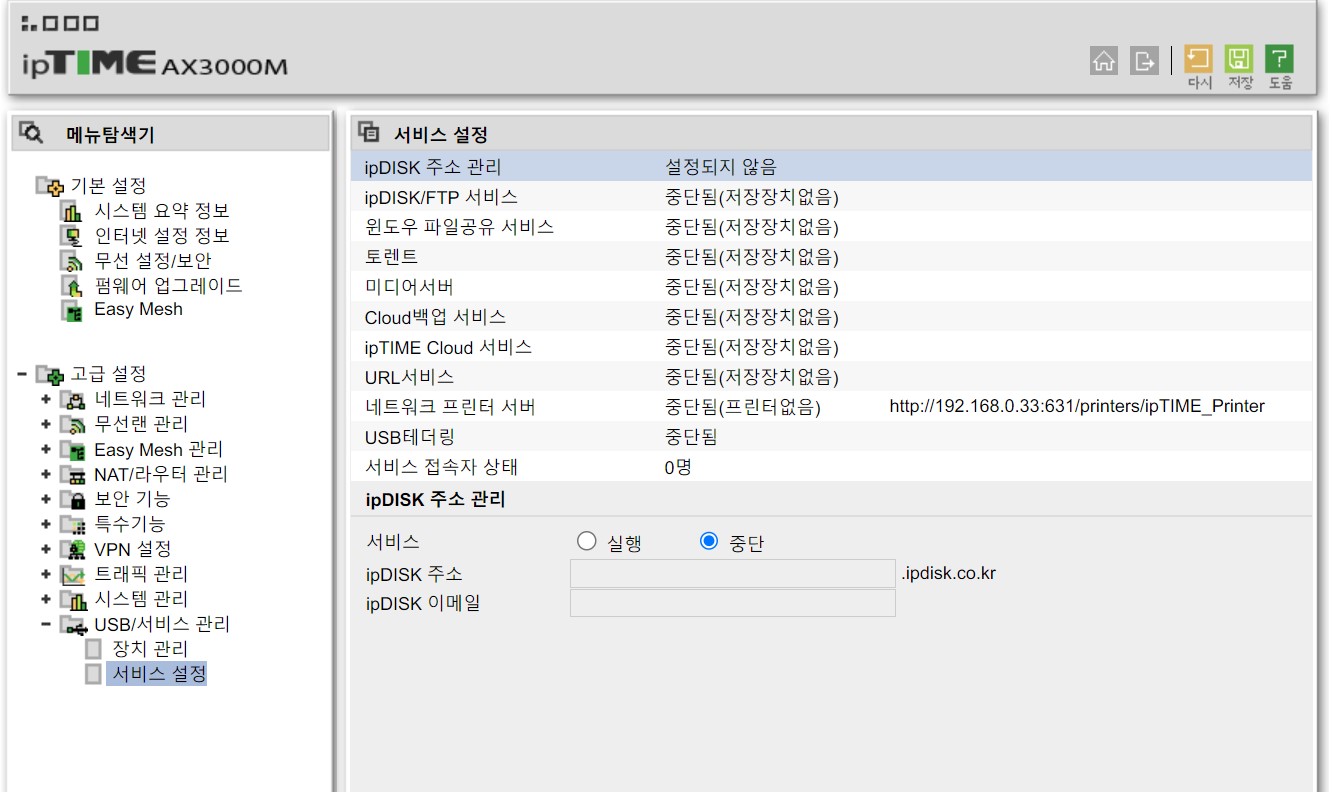Click the 다시 (reload) icon
1333x792 pixels.
(1198, 58)
